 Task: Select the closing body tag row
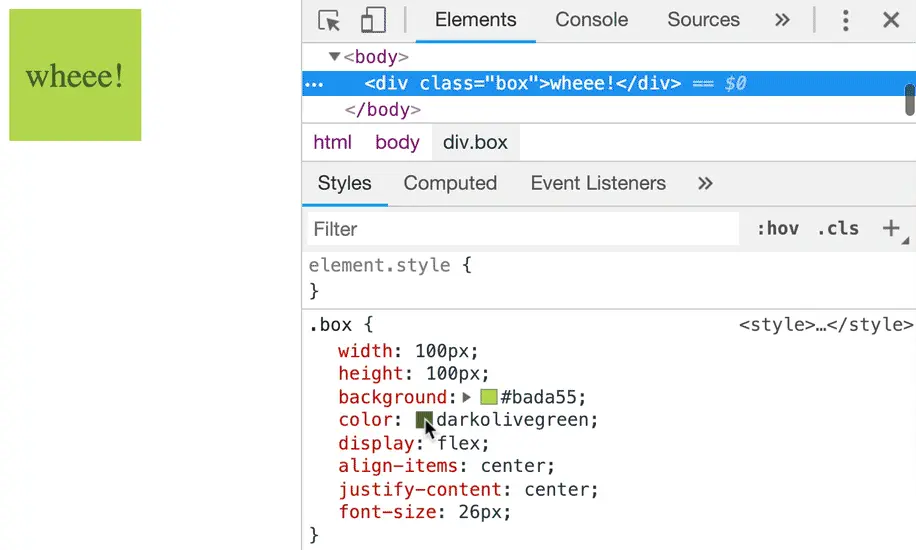pos(383,110)
